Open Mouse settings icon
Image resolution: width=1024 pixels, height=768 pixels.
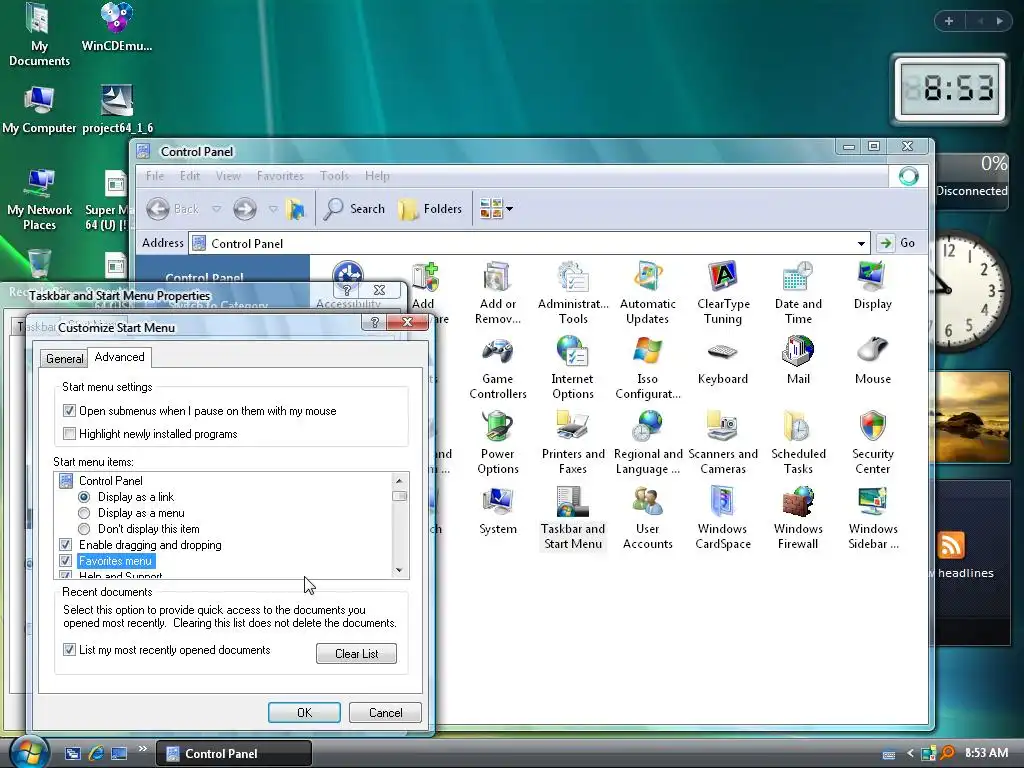click(872, 361)
